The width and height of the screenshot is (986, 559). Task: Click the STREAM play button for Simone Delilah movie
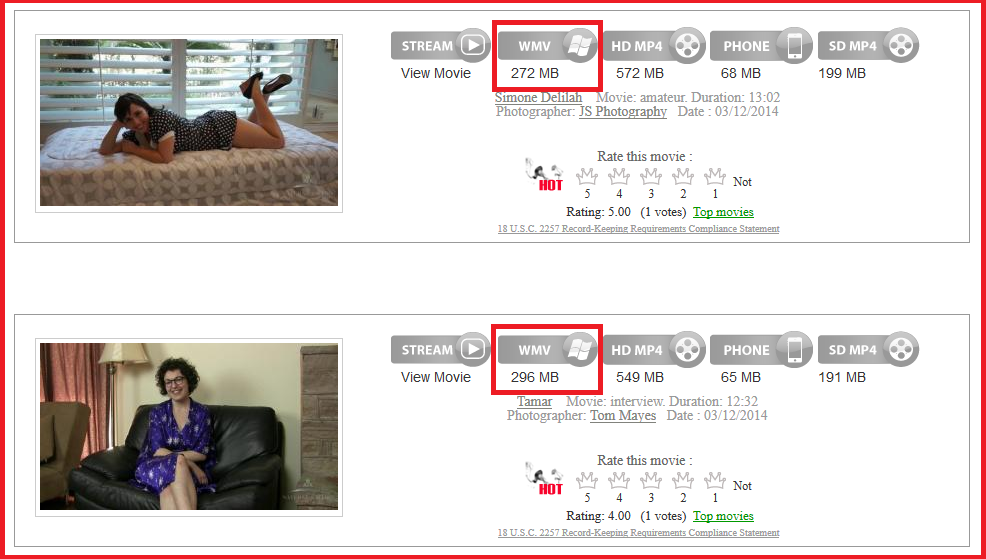(440, 45)
